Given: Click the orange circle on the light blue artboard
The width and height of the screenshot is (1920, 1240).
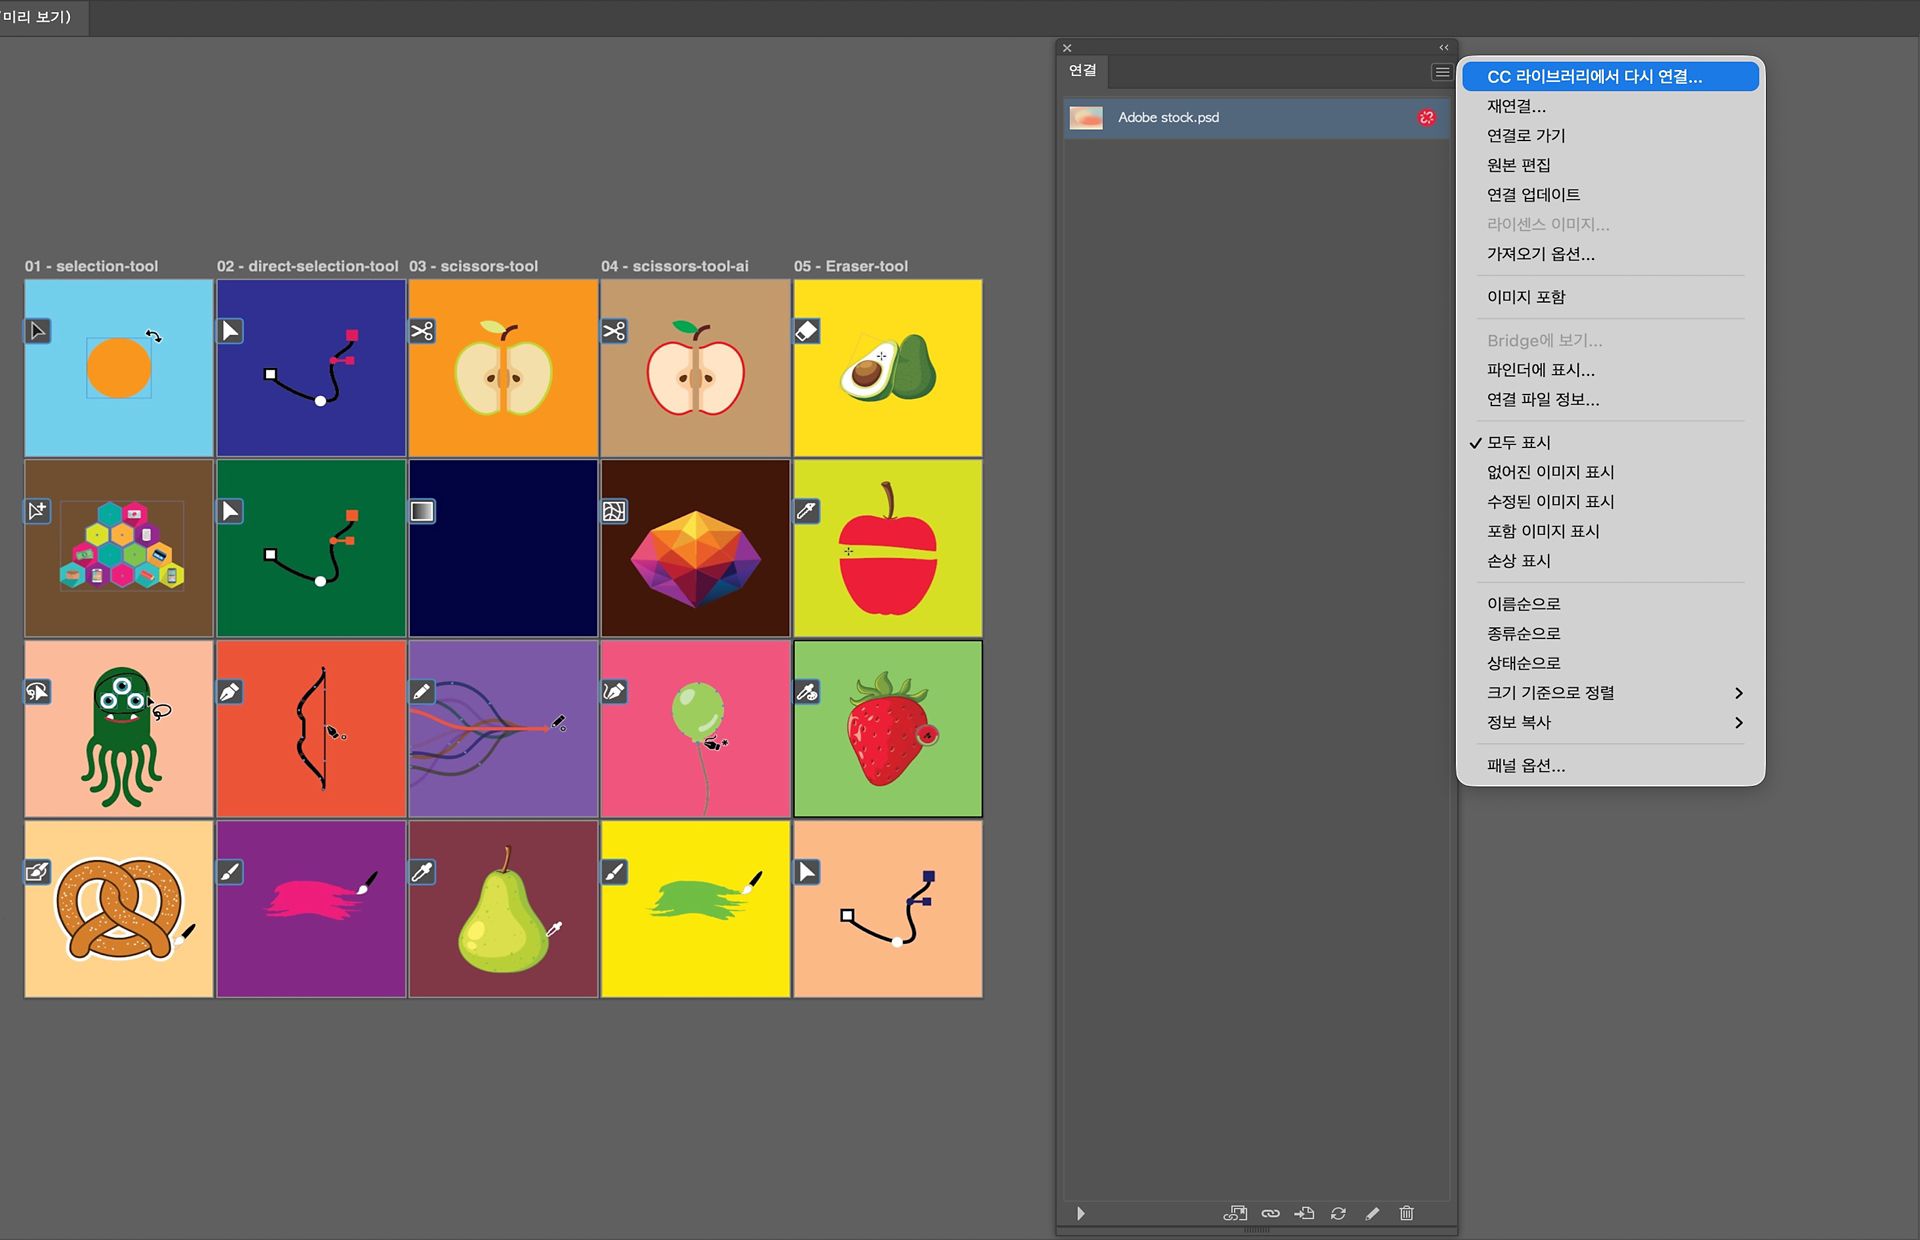Looking at the screenshot, I should [x=119, y=368].
